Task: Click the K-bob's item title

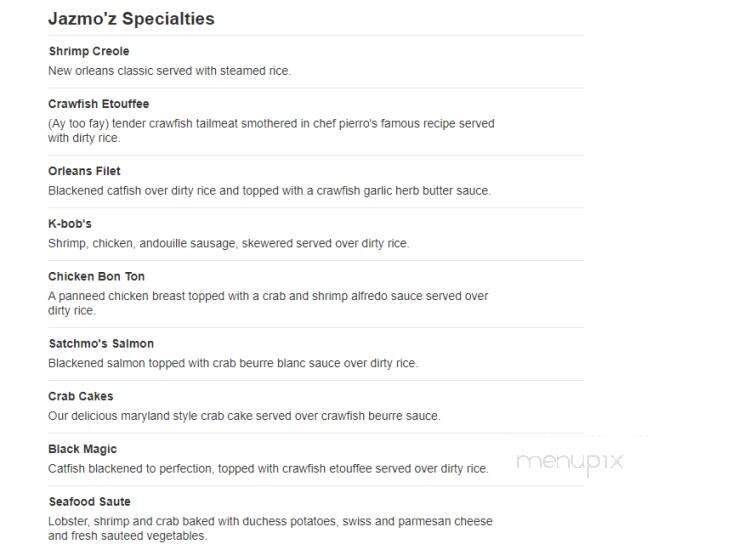Action: click(70, 224)
